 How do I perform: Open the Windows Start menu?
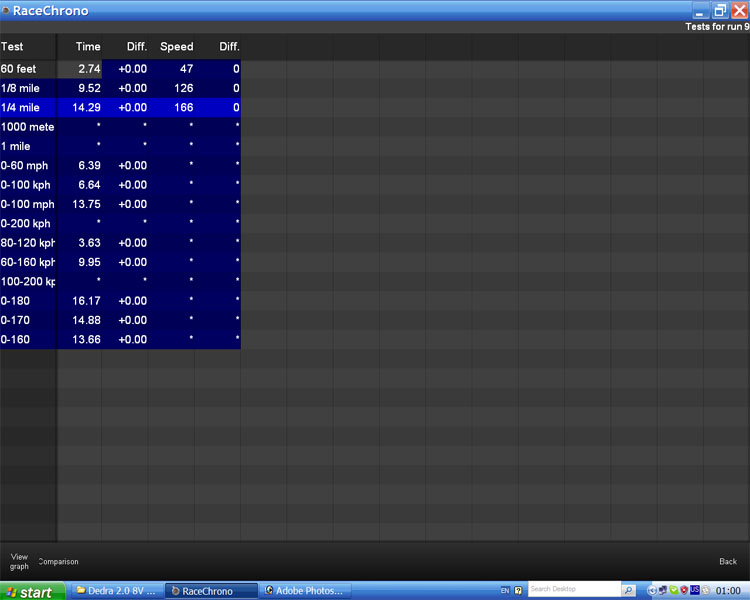click(x=30, y=592)
